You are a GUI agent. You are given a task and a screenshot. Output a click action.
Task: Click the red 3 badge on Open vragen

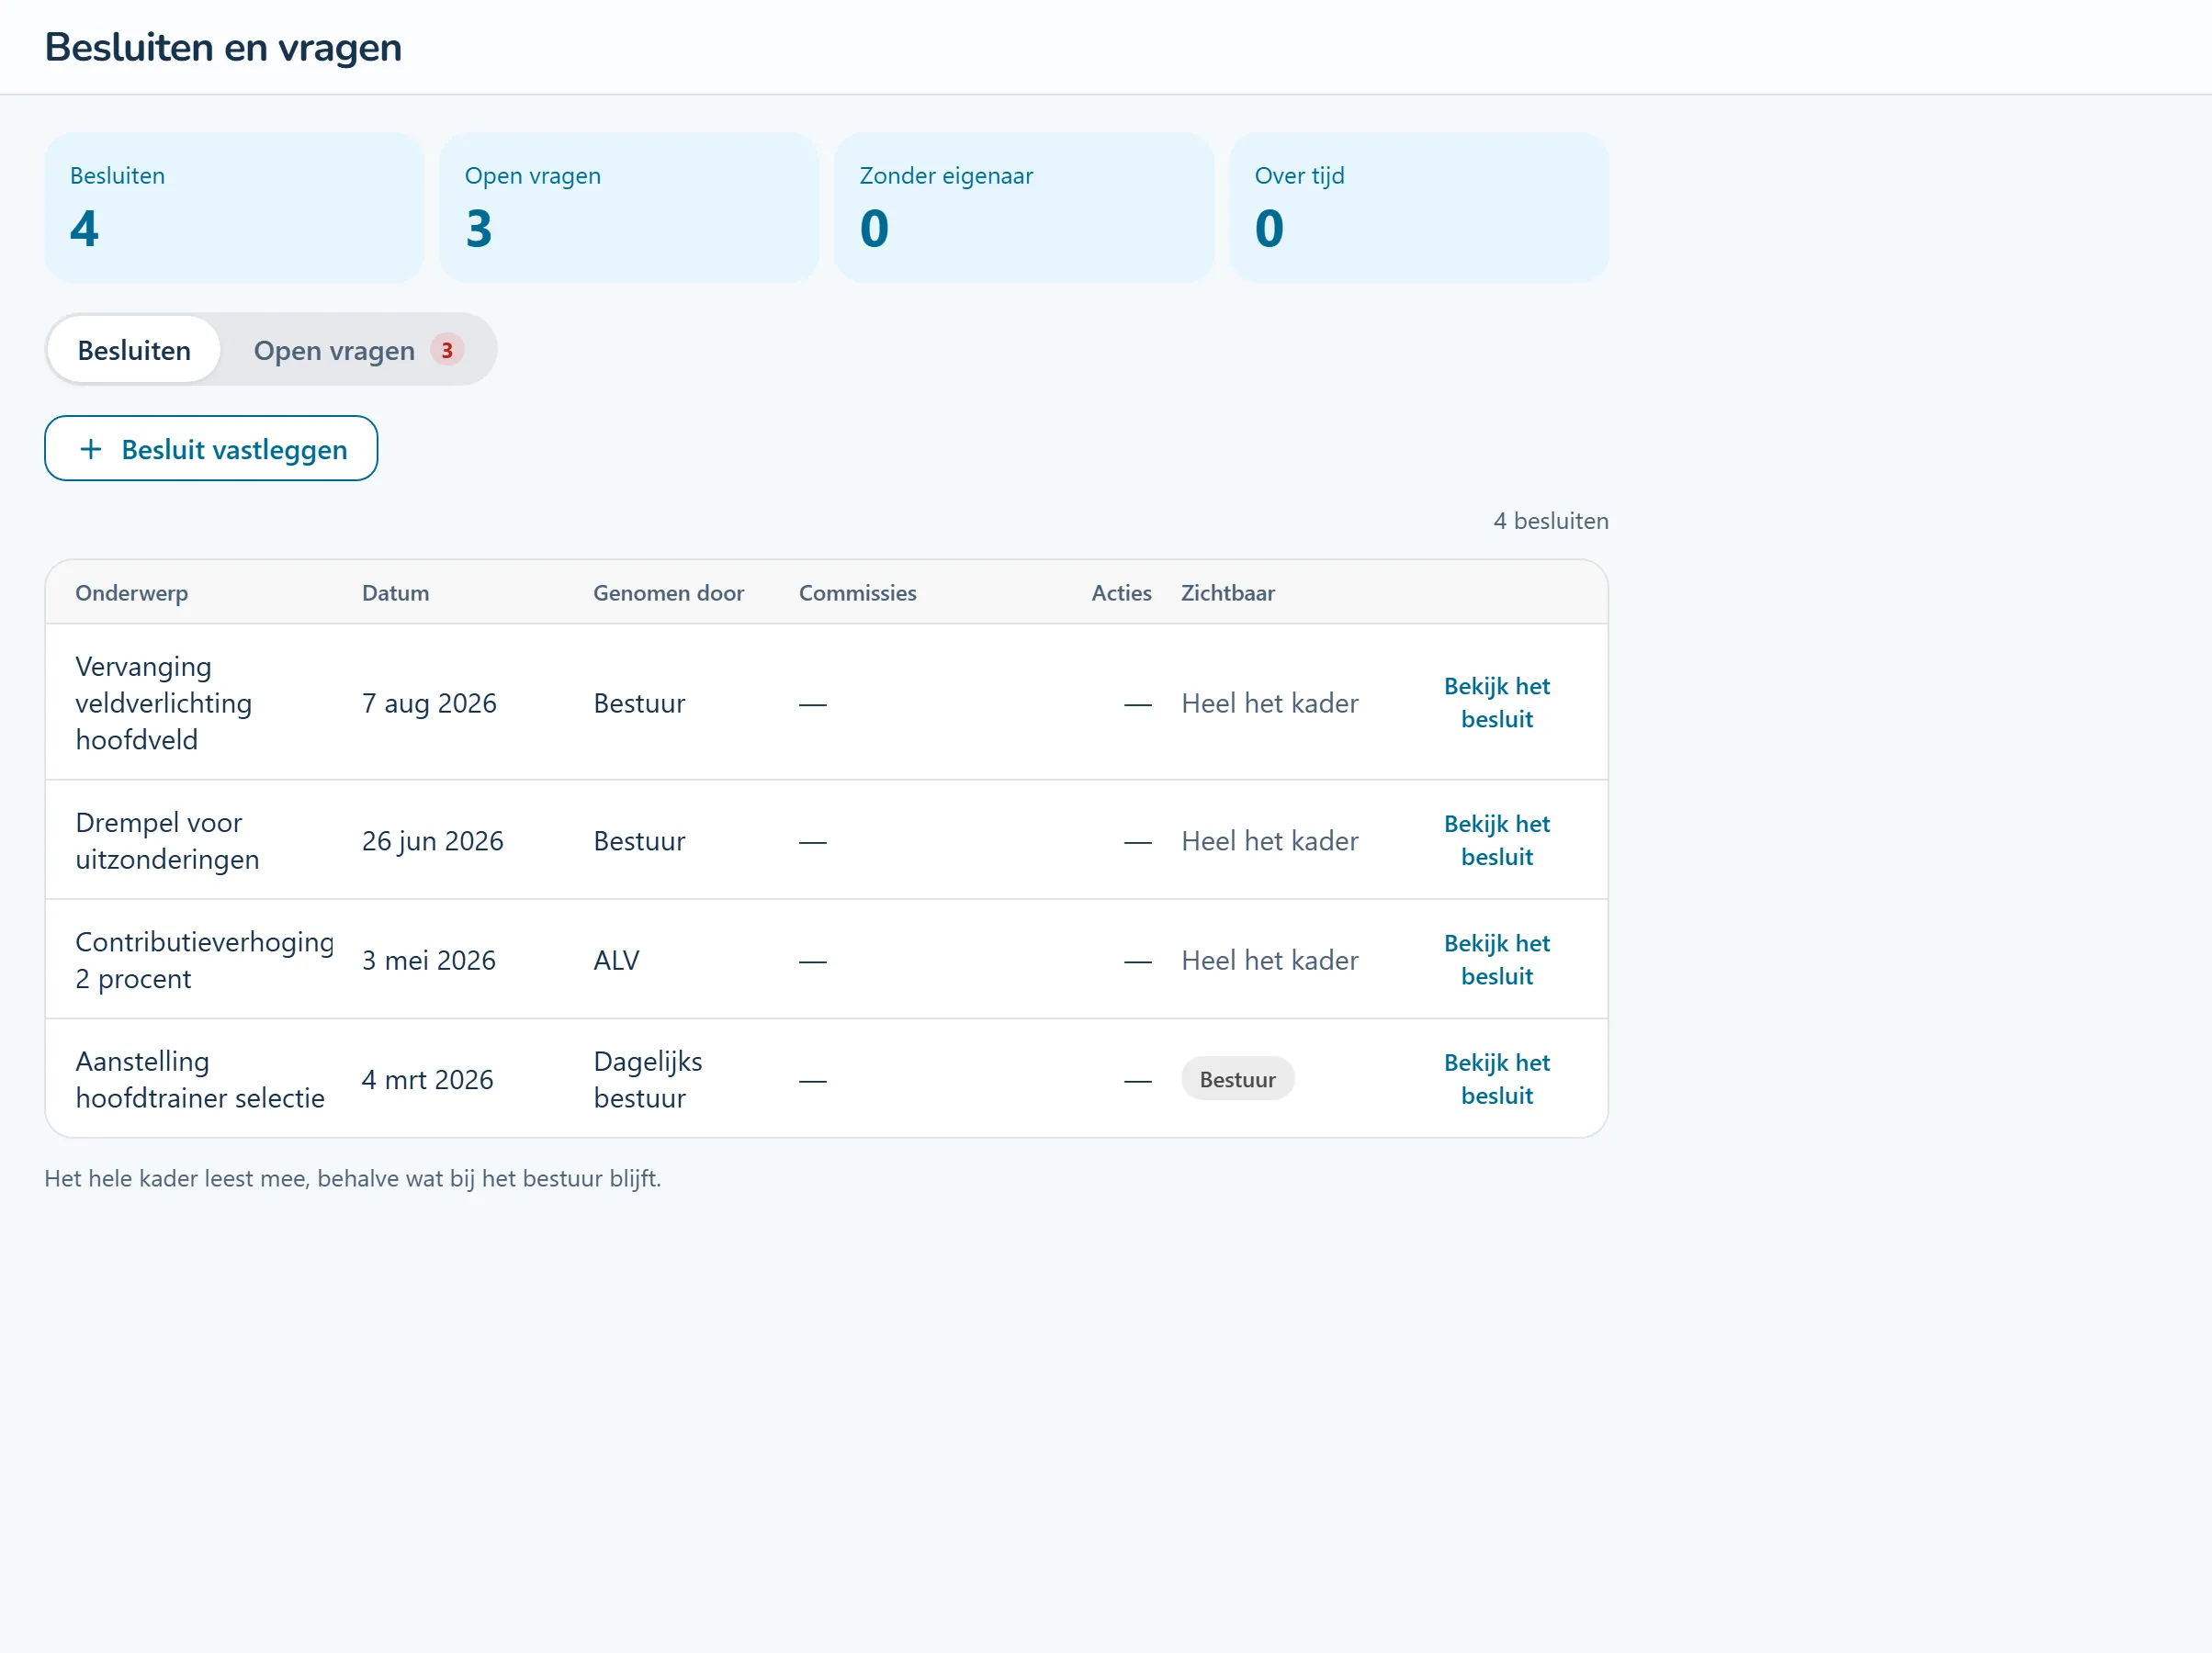(x=447, y=350)
